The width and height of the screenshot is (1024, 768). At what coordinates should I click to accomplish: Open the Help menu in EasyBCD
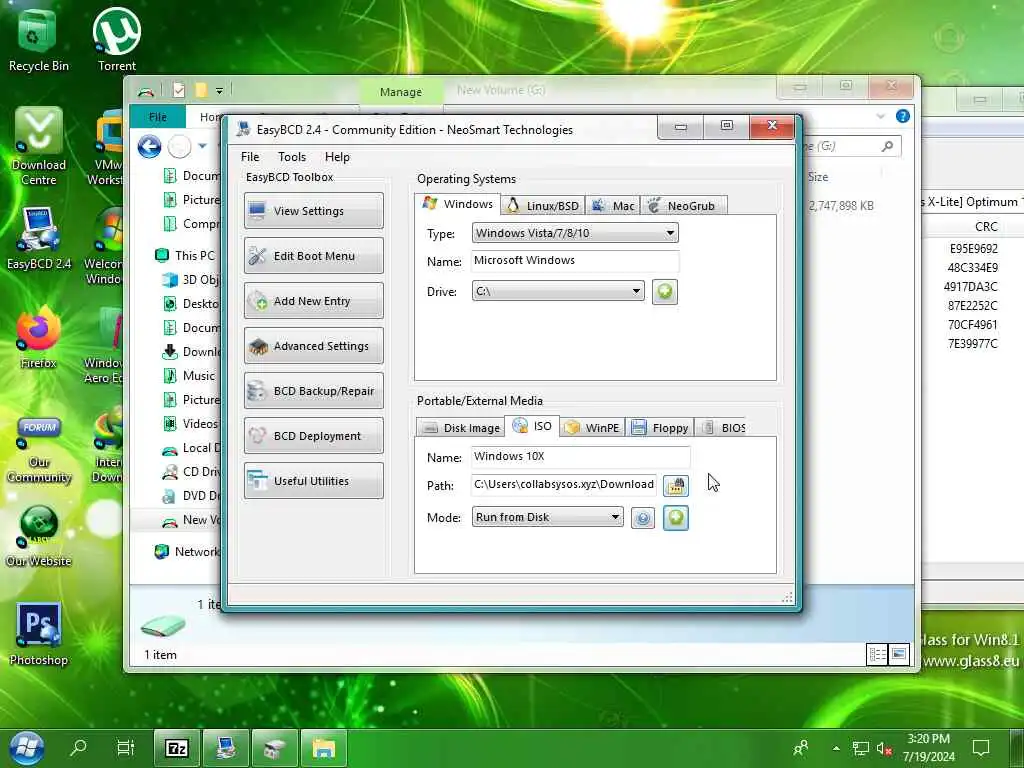[x=337, y=157]
